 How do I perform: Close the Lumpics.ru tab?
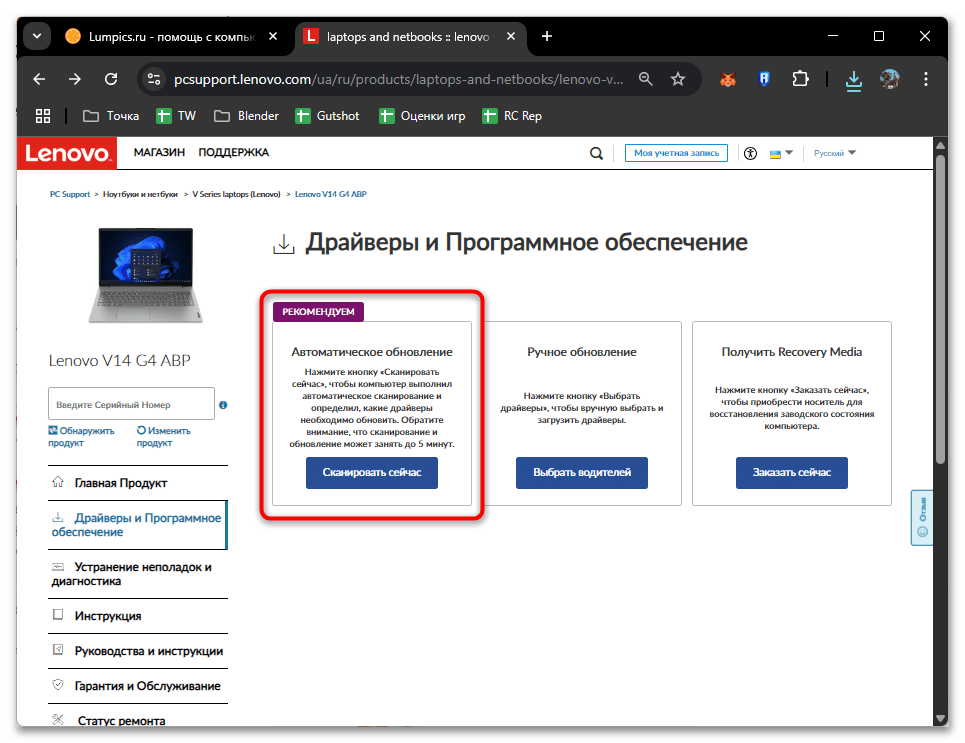click(273, 36)
